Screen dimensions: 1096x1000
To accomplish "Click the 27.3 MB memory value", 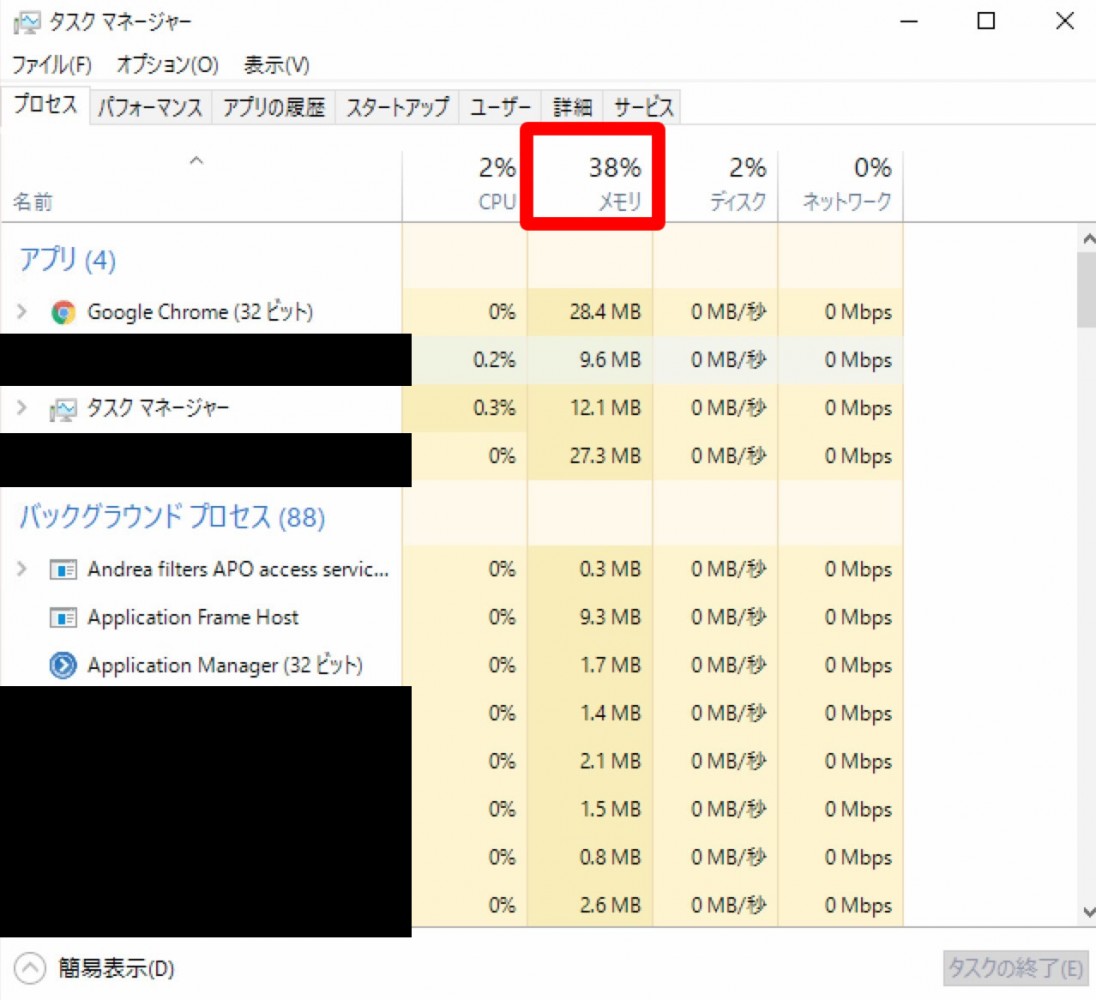I will [x=605, y=456].
